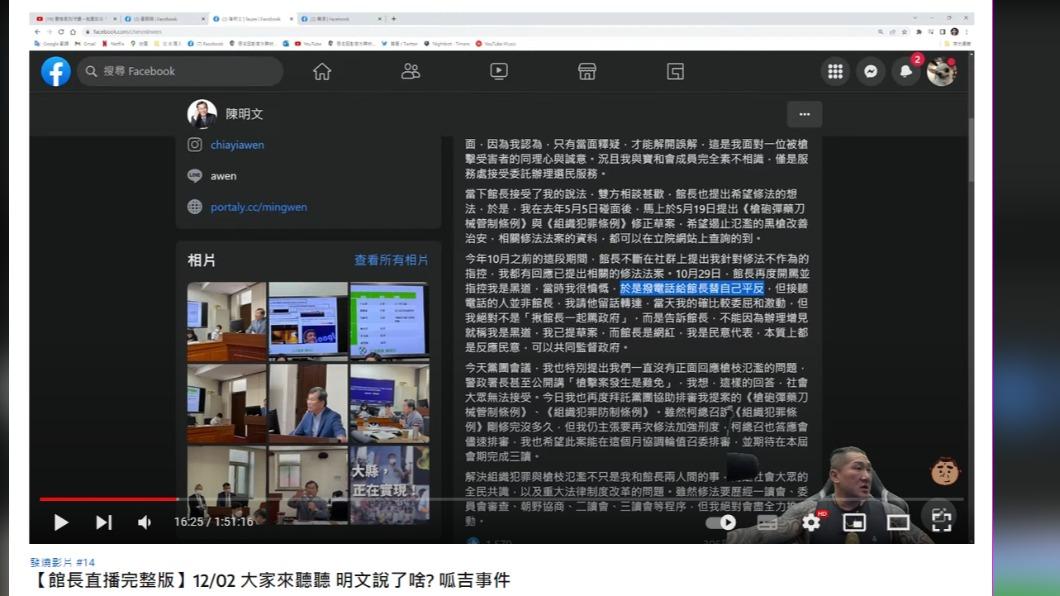This screenshot has width=1060, height=596.
Task: Open a new browser tab plus button
Action: coord(393,19)
